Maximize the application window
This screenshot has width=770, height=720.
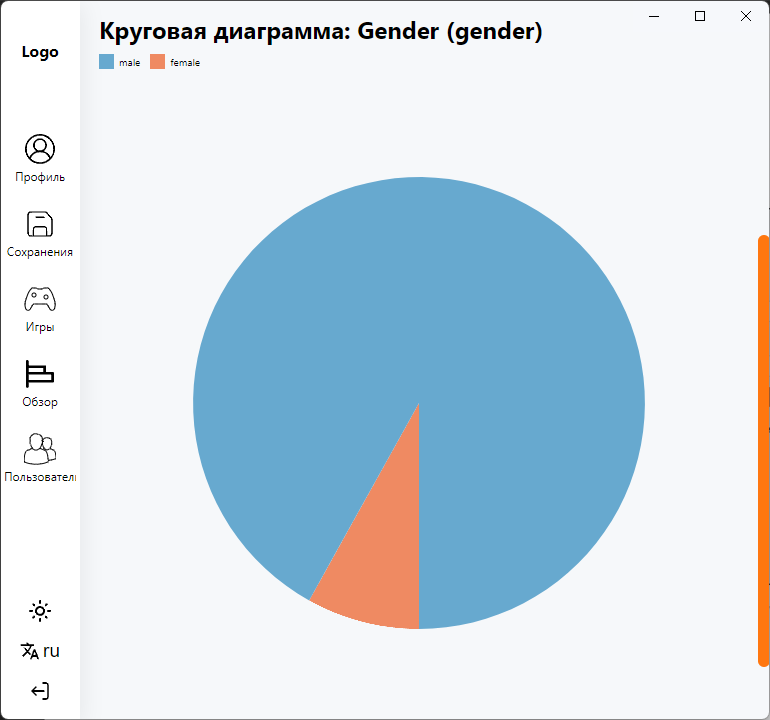coord(700,16)
